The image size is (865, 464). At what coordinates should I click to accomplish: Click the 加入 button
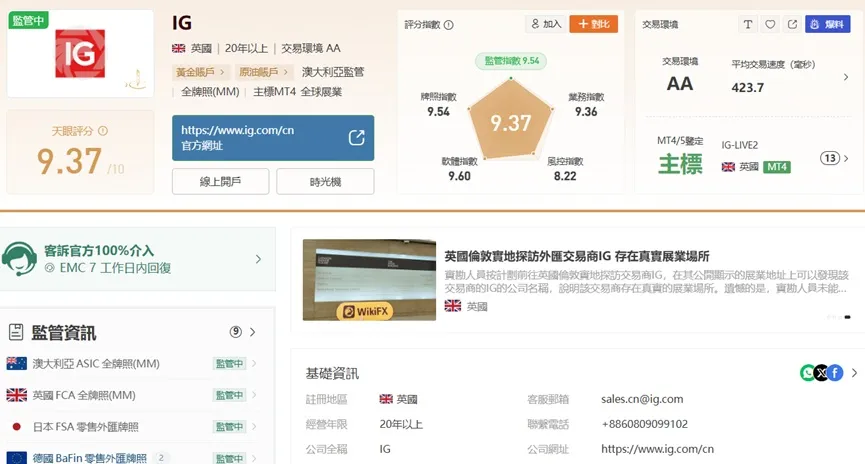coord(546,24)
